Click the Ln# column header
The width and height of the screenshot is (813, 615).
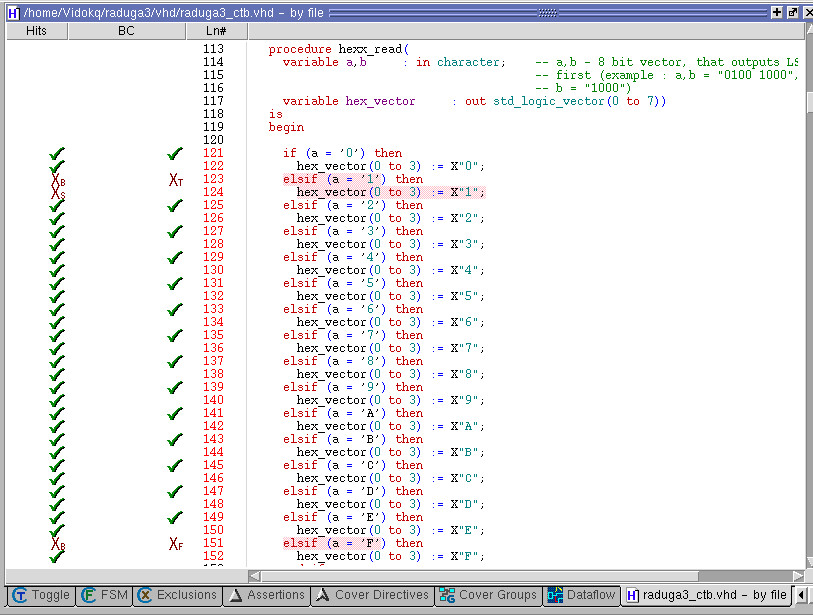pos(216,31)
